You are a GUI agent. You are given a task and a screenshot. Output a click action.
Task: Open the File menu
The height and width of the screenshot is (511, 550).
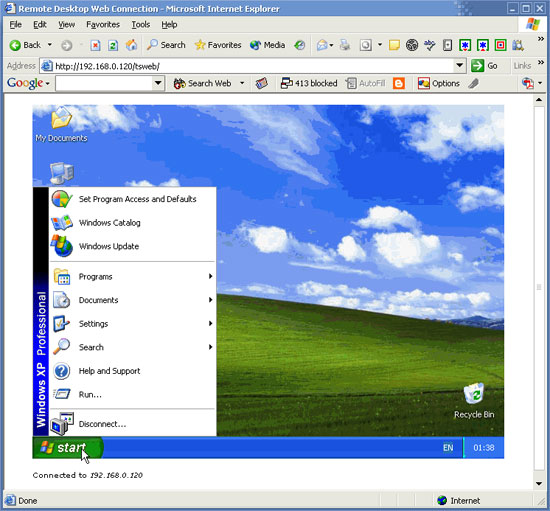pos(15,25)
